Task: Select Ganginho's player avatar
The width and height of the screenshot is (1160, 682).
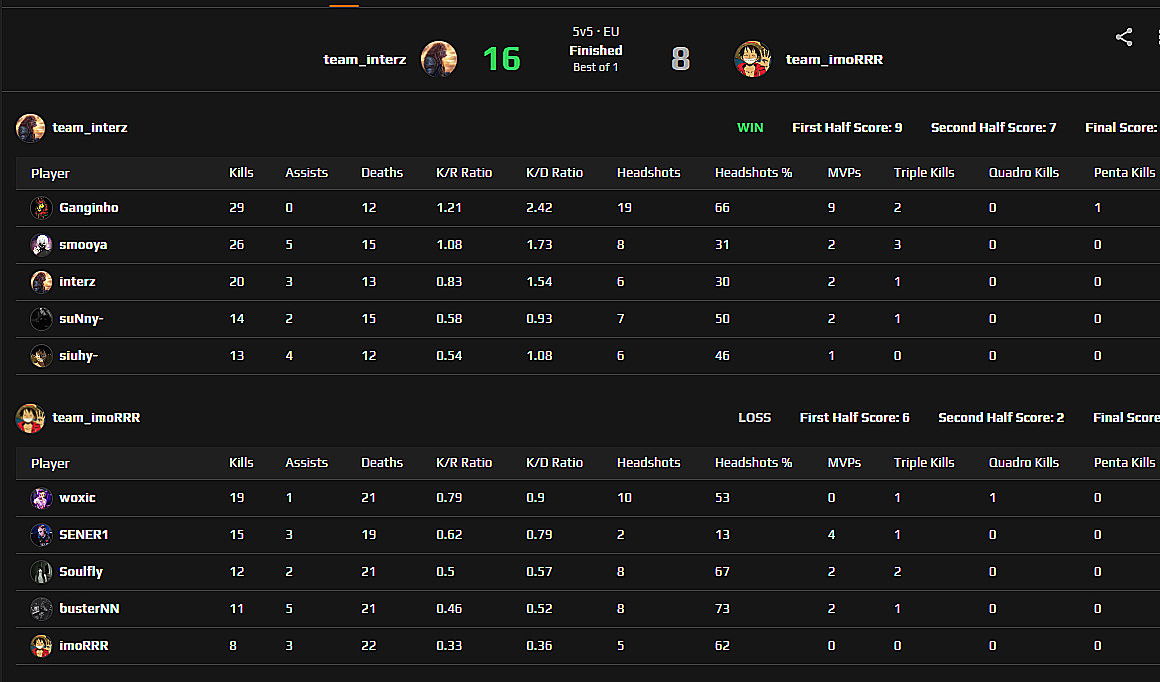Action: click(x=41, y=207)
